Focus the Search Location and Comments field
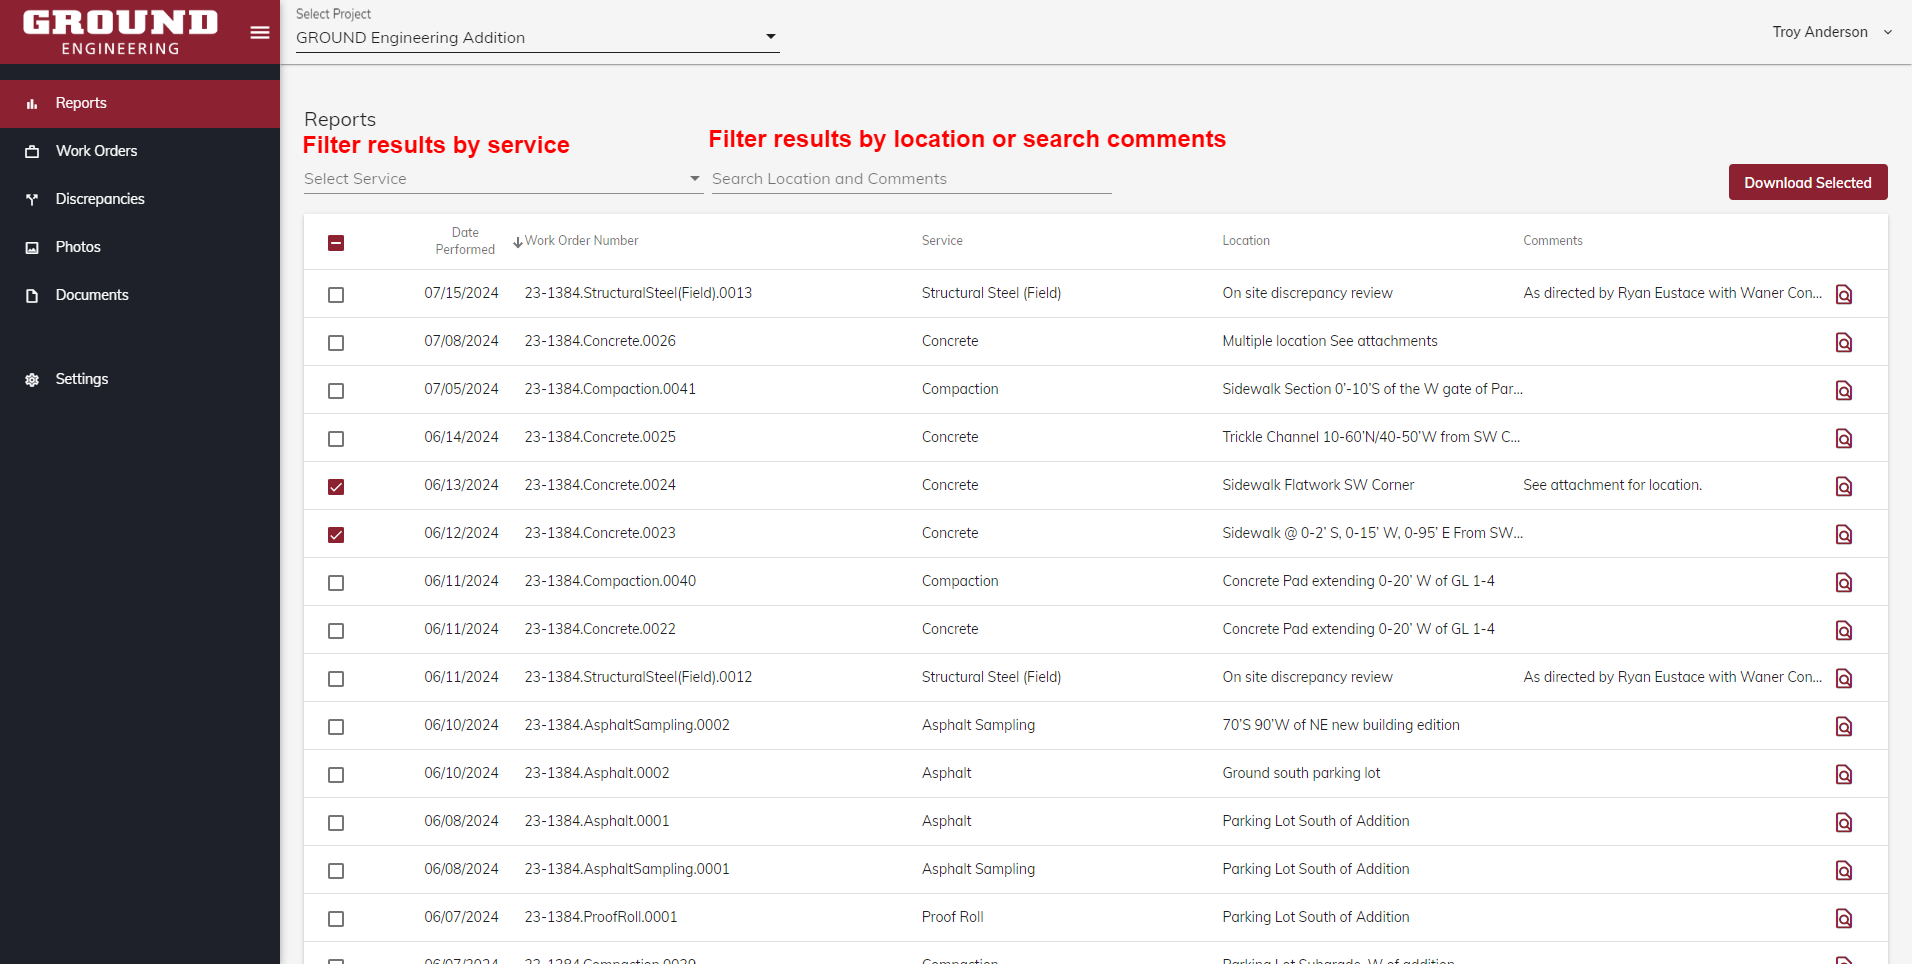The width and height of the screenshot is (1912, 964). click(910, 179)
